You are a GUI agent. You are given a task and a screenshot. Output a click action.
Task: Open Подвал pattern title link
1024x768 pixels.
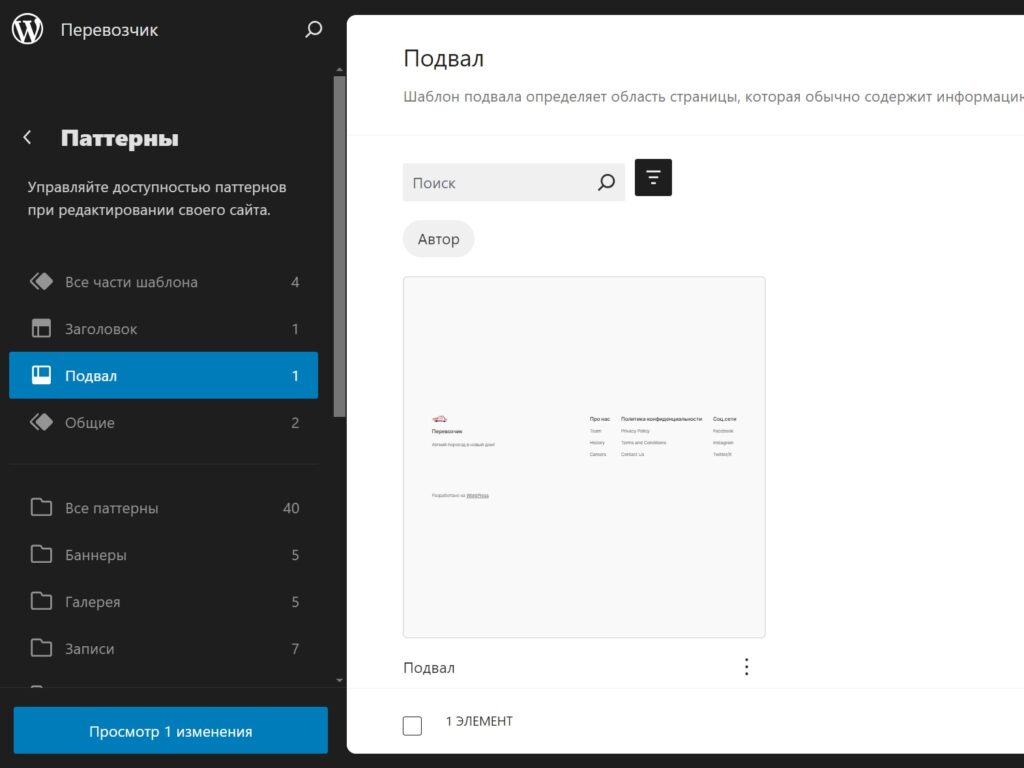tap(429, 667)
